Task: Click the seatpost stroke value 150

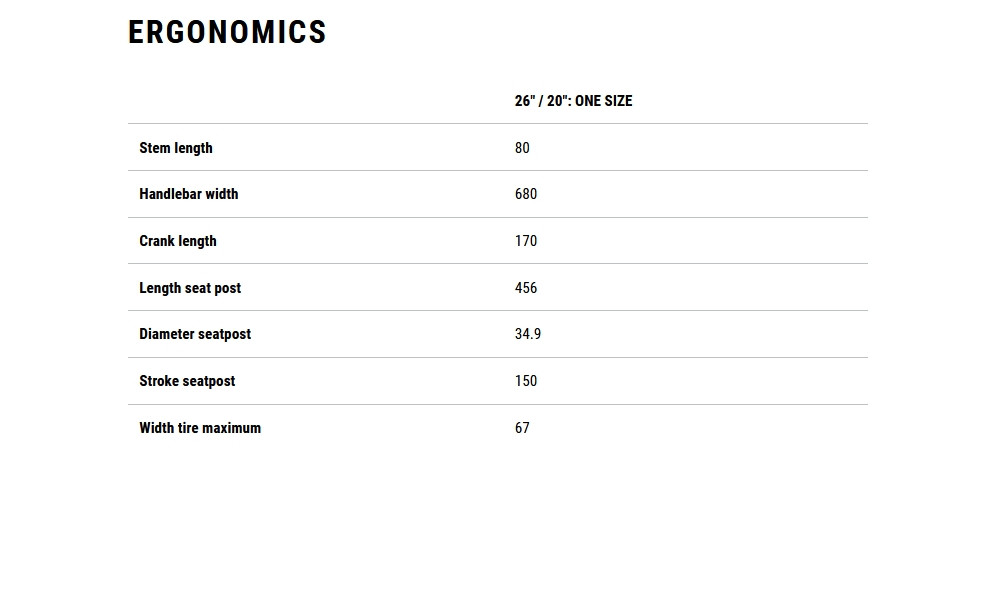Action: point(526,381)
